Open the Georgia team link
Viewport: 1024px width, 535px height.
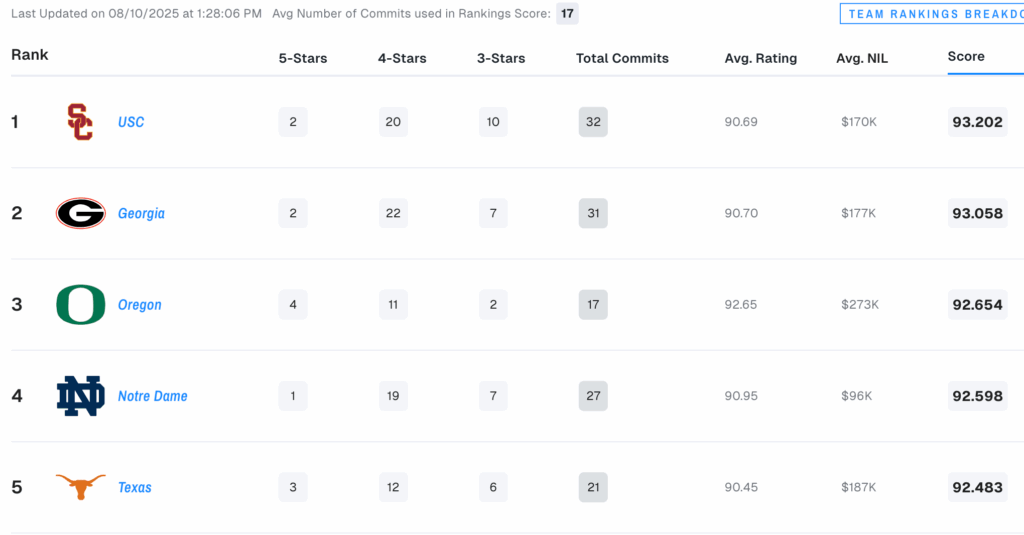pyautogui.click(x=141, y=214)
